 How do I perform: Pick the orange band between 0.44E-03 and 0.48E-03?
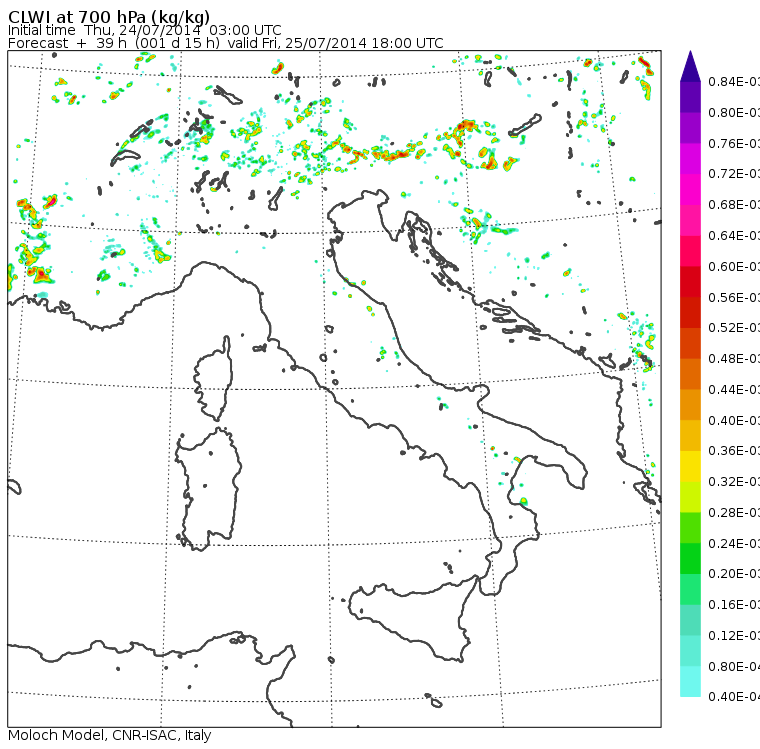coord(690,374)
